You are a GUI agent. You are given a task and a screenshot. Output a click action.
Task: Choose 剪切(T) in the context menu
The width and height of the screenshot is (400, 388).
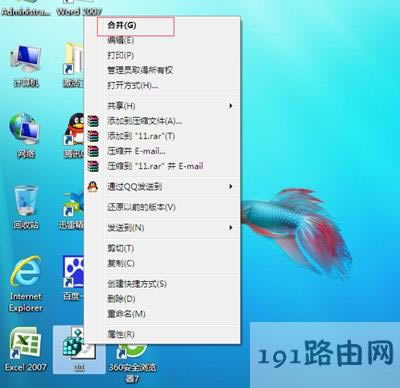[x=162, y=248]
